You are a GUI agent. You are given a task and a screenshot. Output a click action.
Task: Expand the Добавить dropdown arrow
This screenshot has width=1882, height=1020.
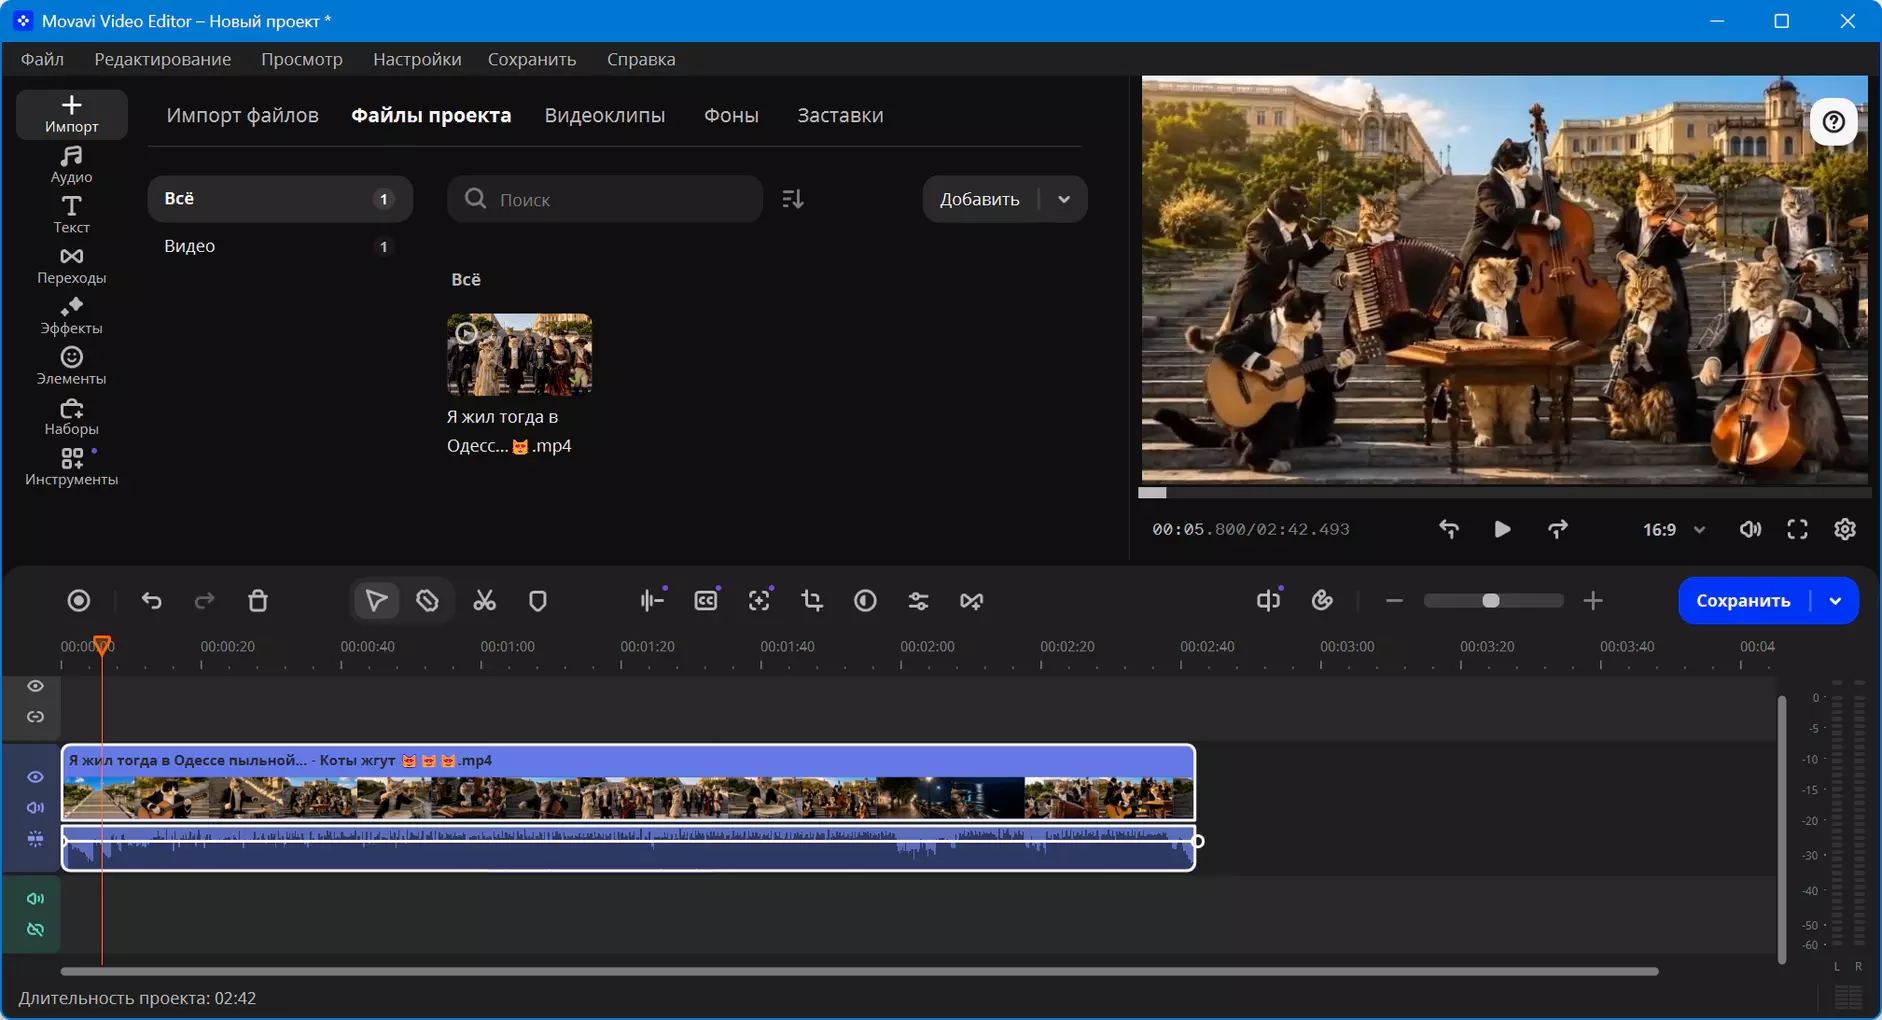tap(1064, 199)
